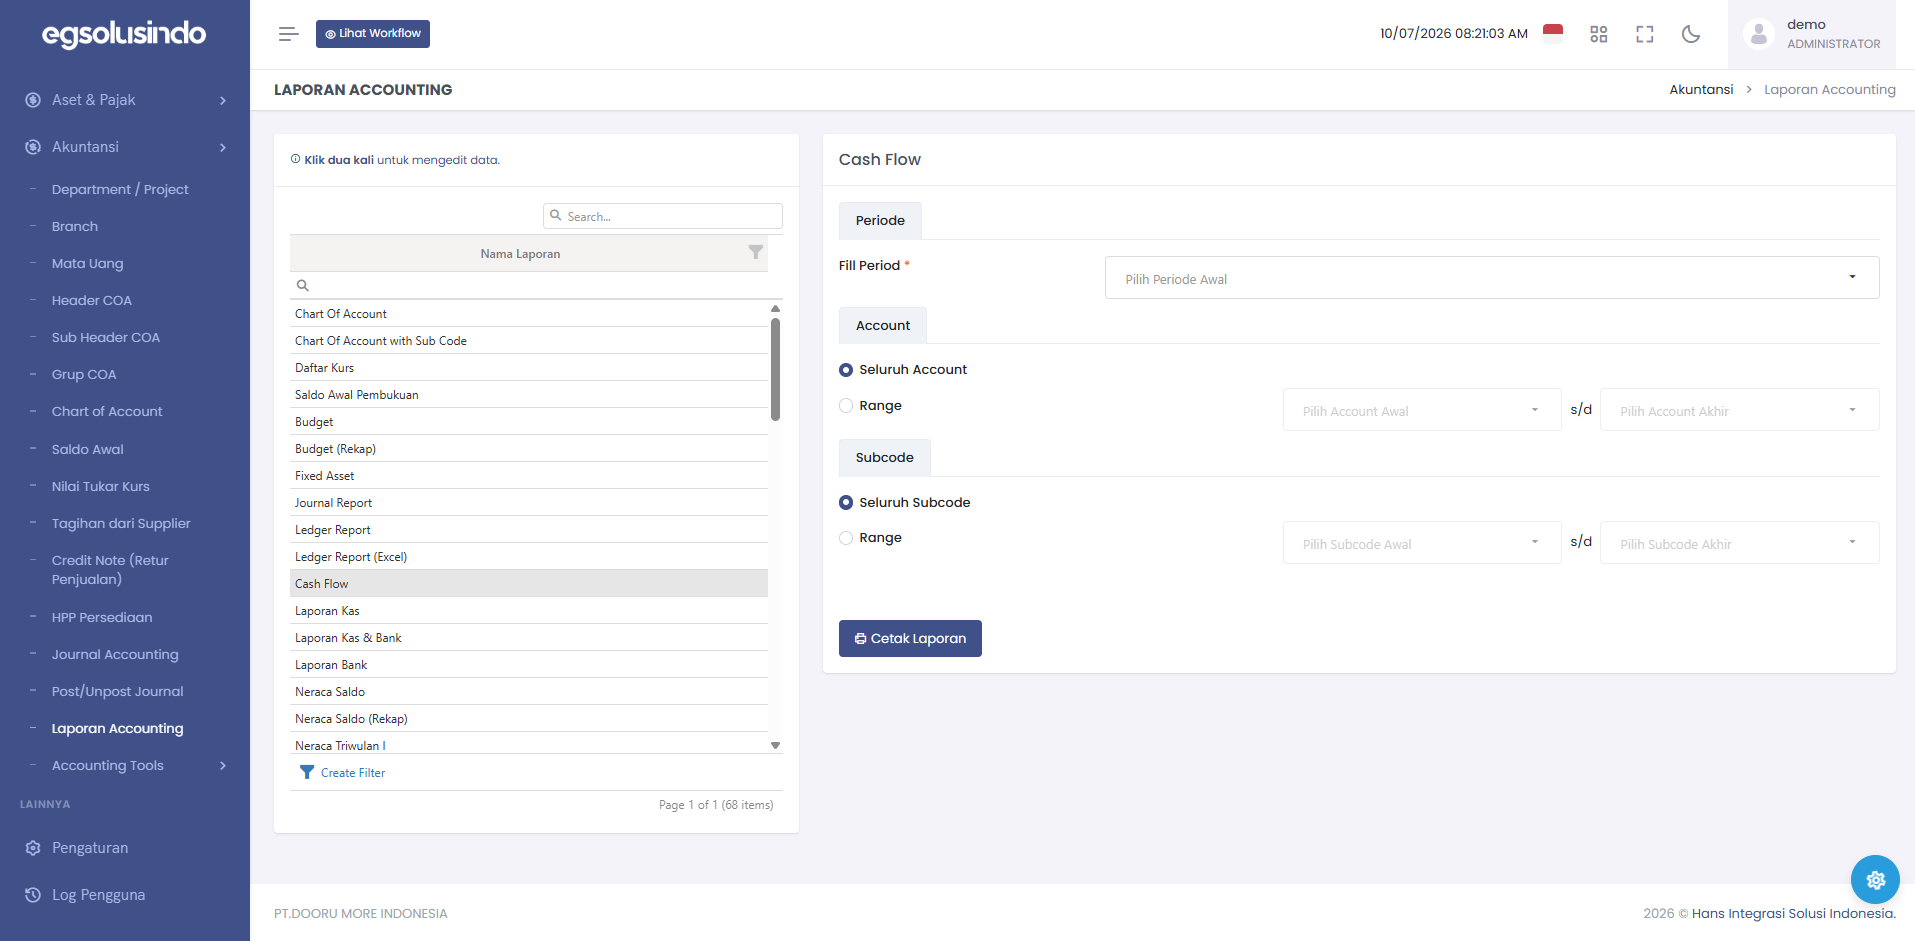
Task: Open the Pilih Account Awal dropdown
Action: point(1421,410)
